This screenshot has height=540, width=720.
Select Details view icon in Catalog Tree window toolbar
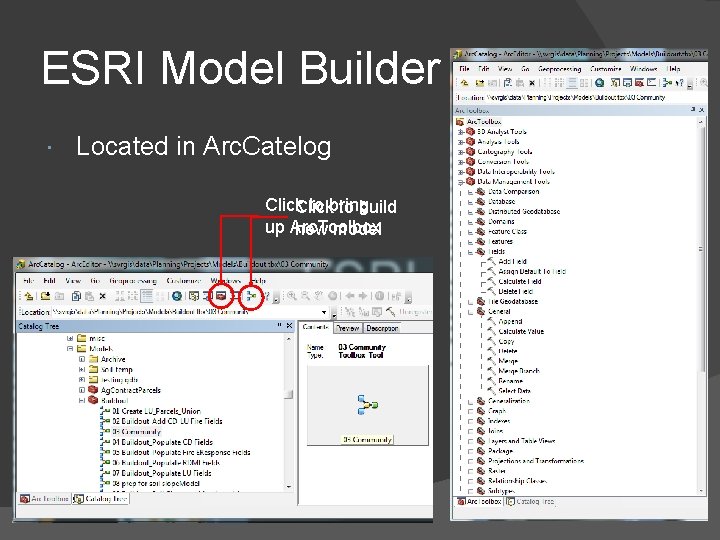[x=147, y=296]
